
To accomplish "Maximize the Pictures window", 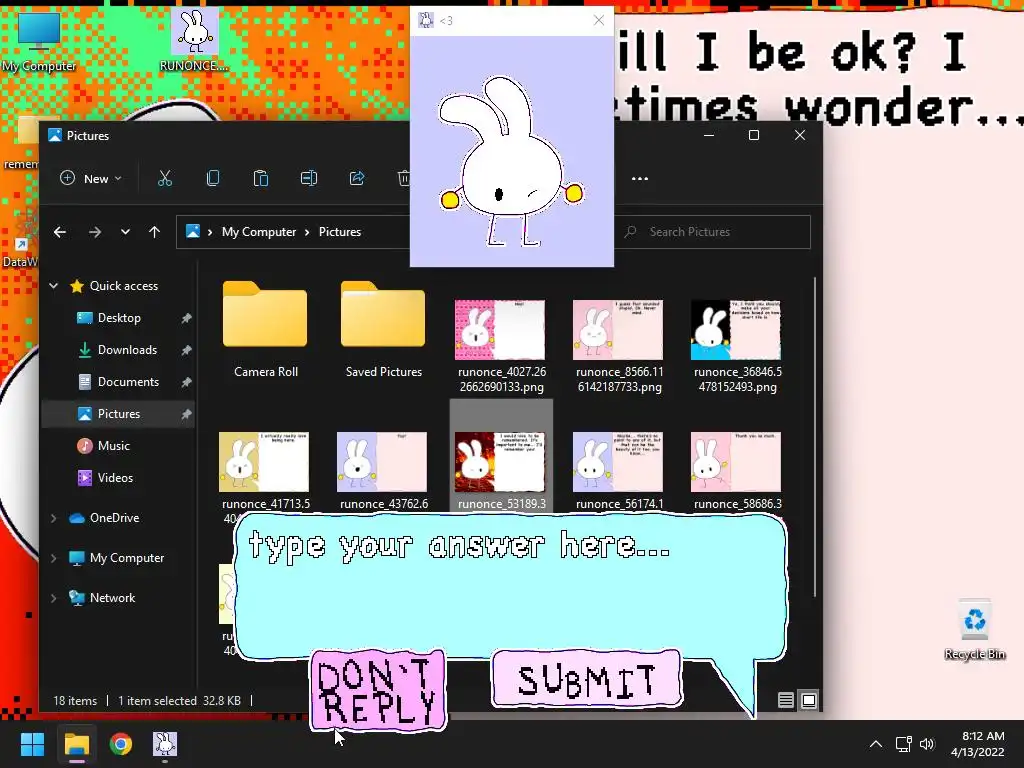I will [754, 135].
